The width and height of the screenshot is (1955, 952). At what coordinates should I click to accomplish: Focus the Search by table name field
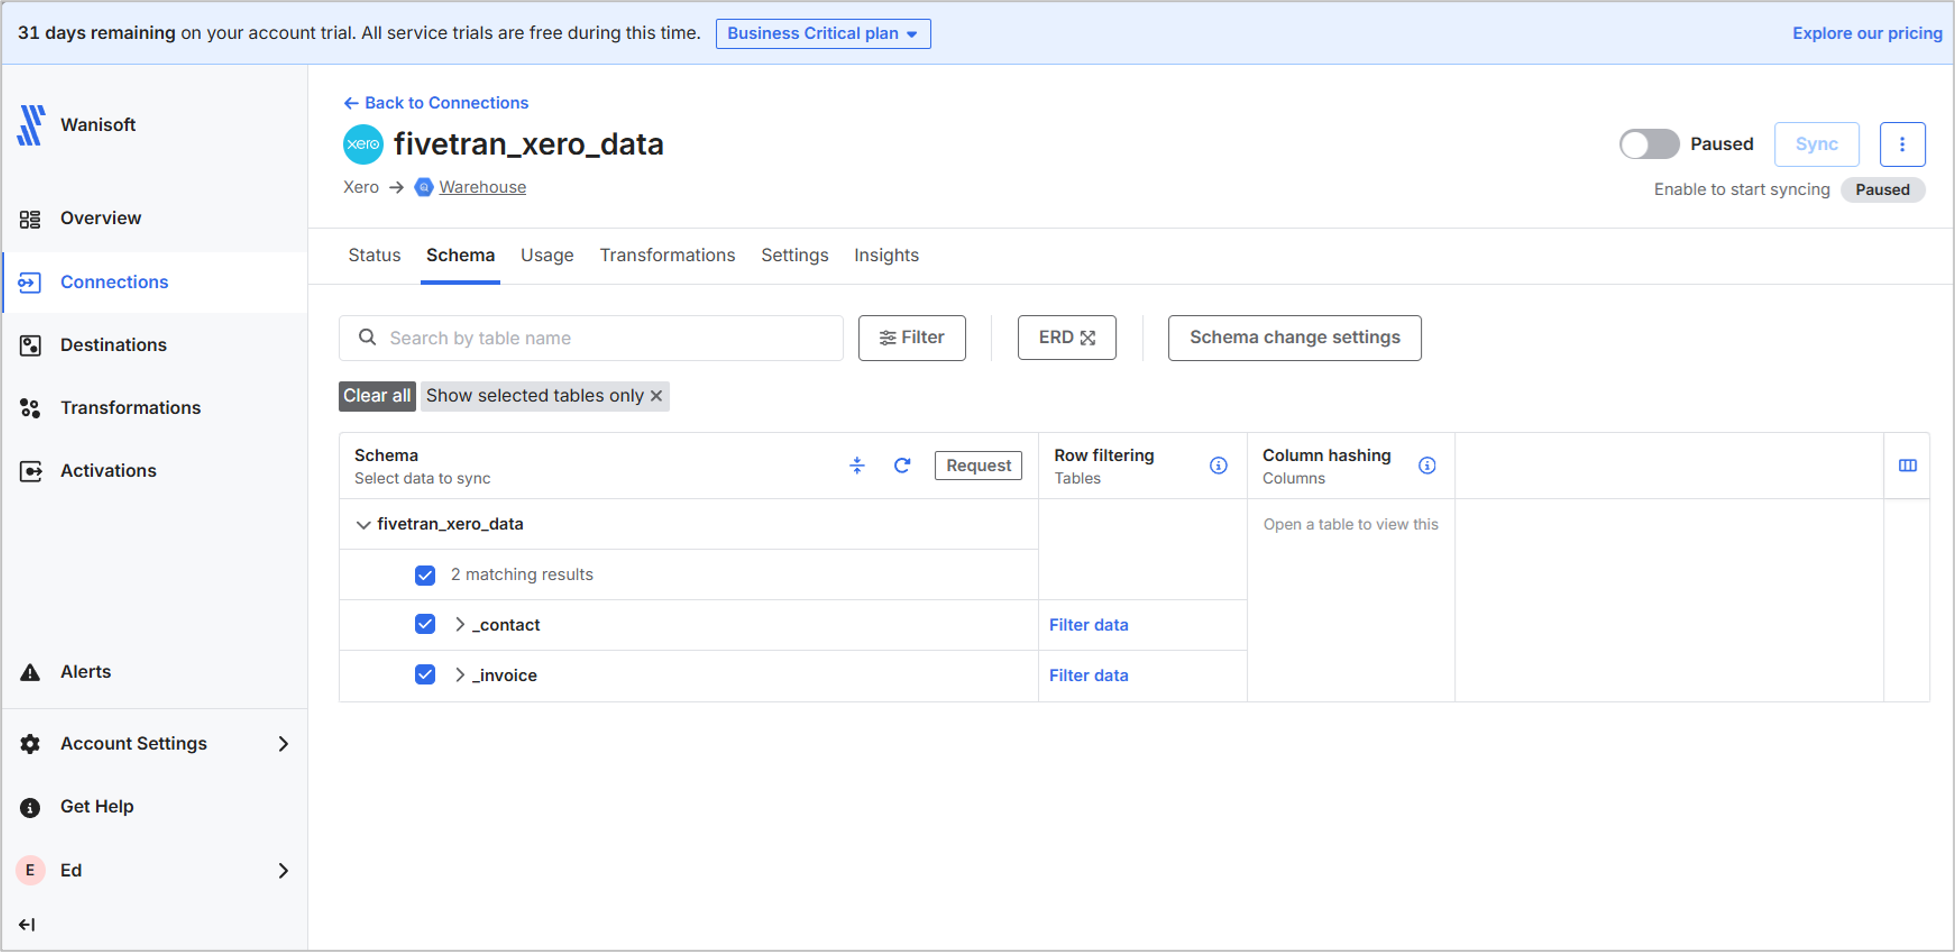pos(591,338)
